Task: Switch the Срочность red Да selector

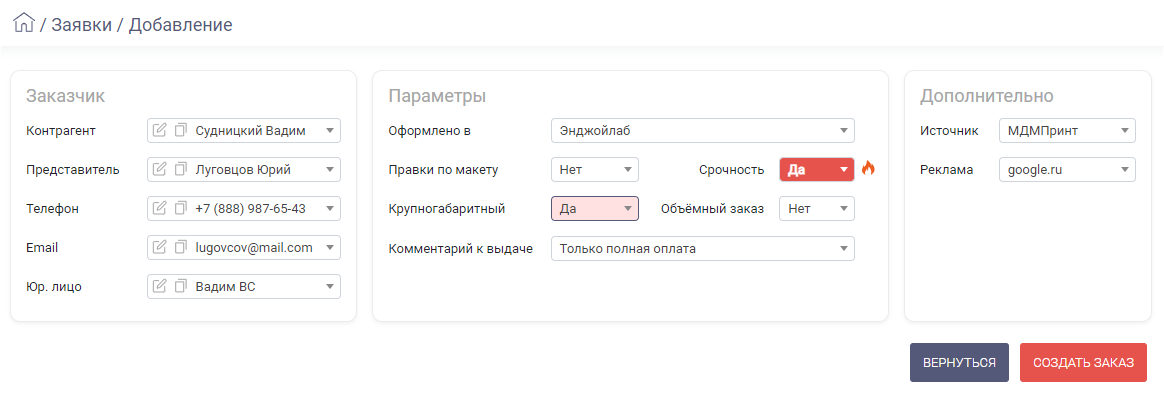Action: tap(817, 169)
